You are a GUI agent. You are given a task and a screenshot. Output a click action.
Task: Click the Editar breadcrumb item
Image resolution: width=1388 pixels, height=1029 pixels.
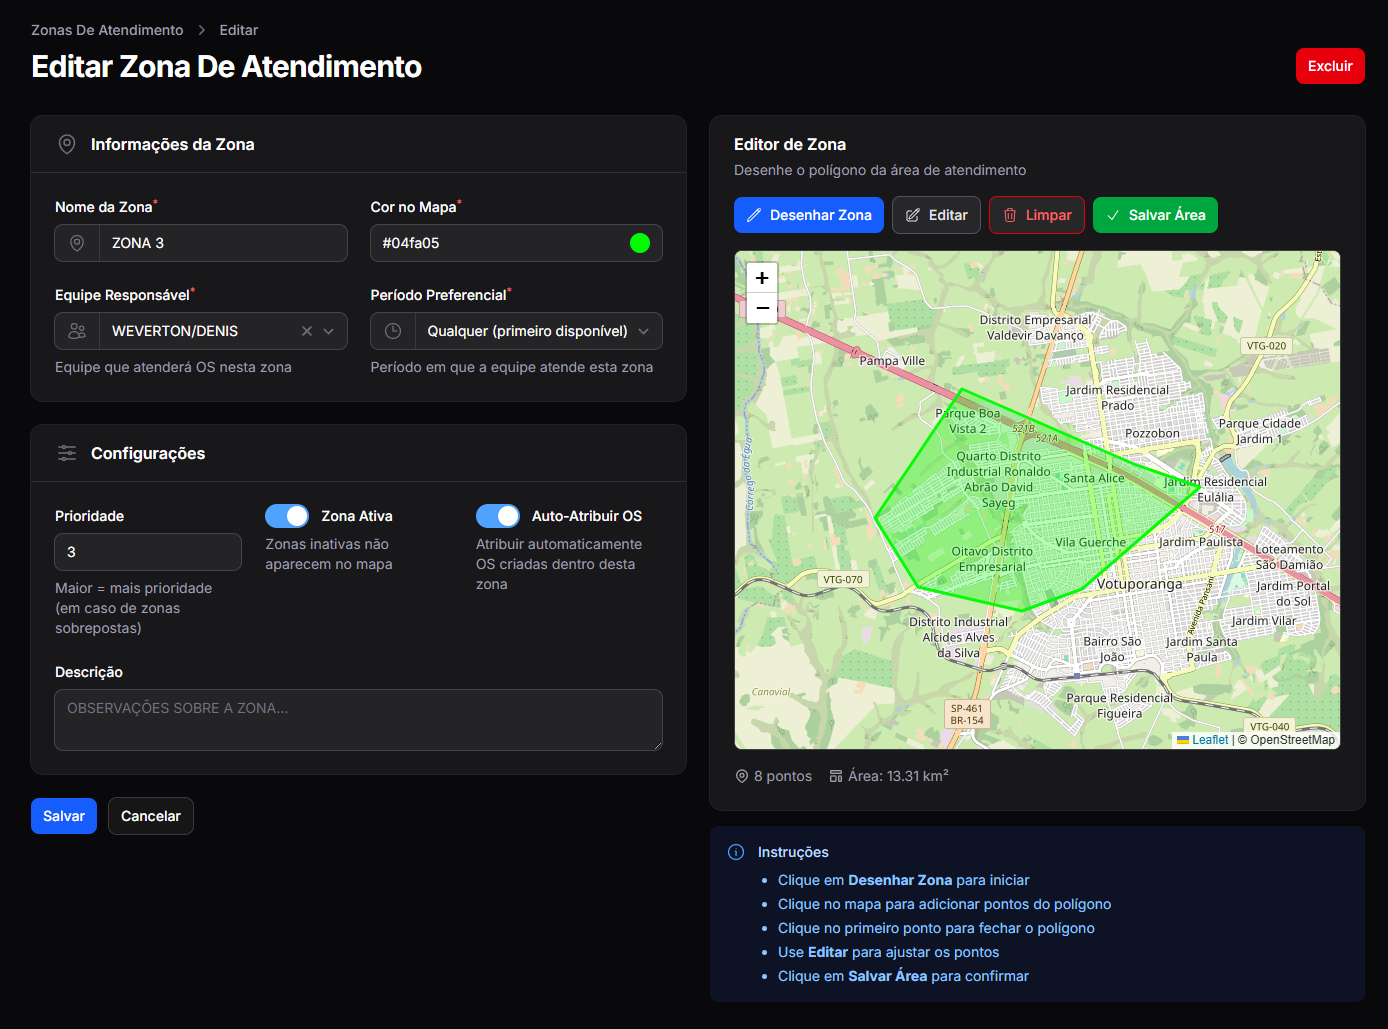[239, 30]
